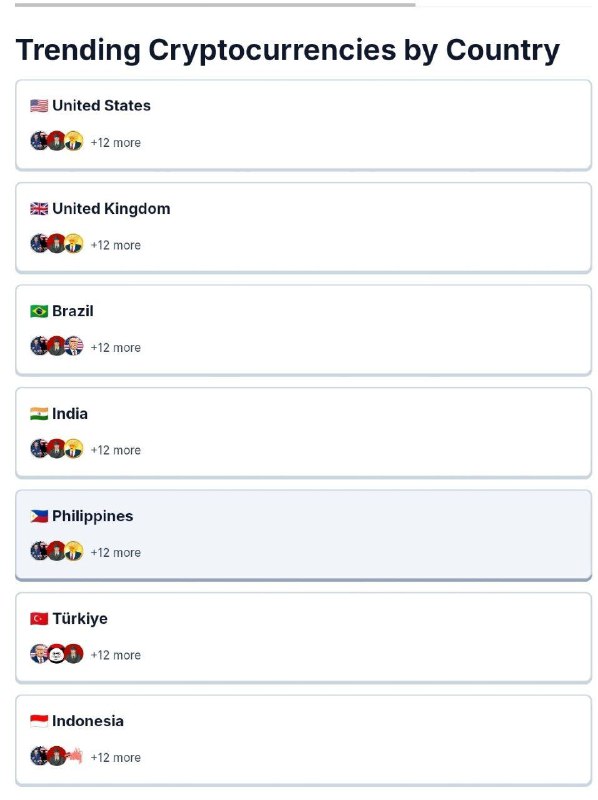This screenshot has height=800, width=598.
Task: Select the first coin icon under Türkiye
Action: pos(39,654)
